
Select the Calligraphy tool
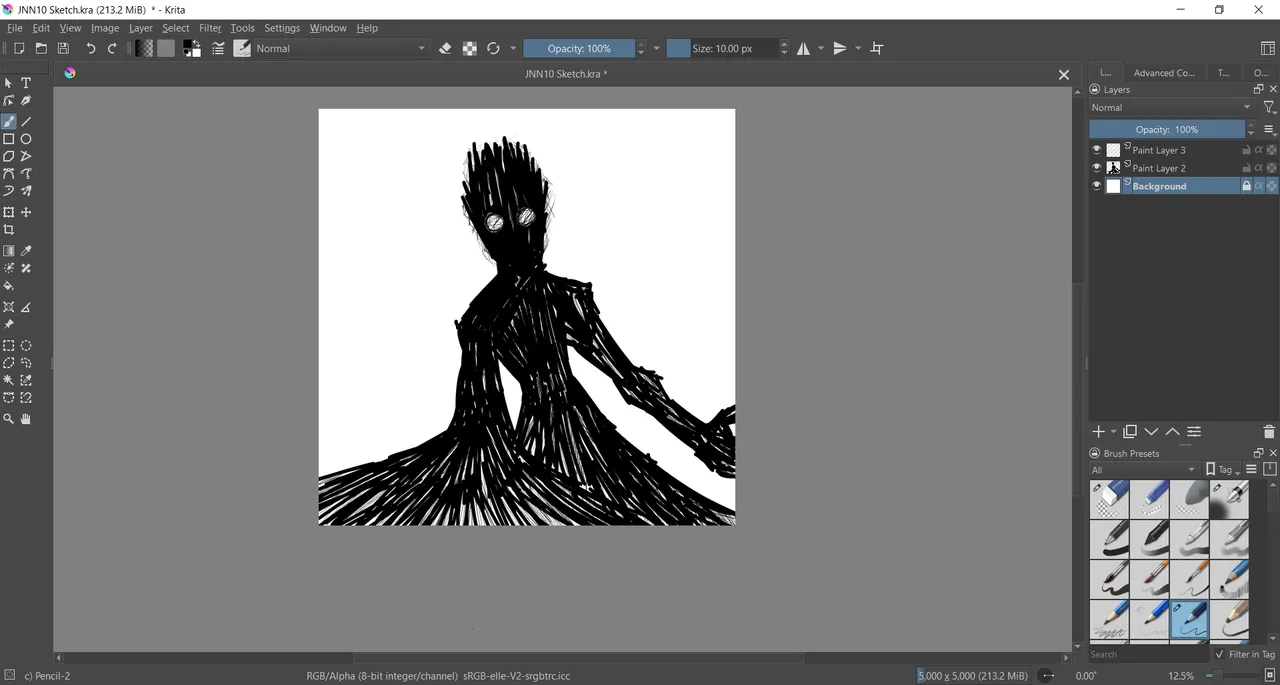[26, 101]
